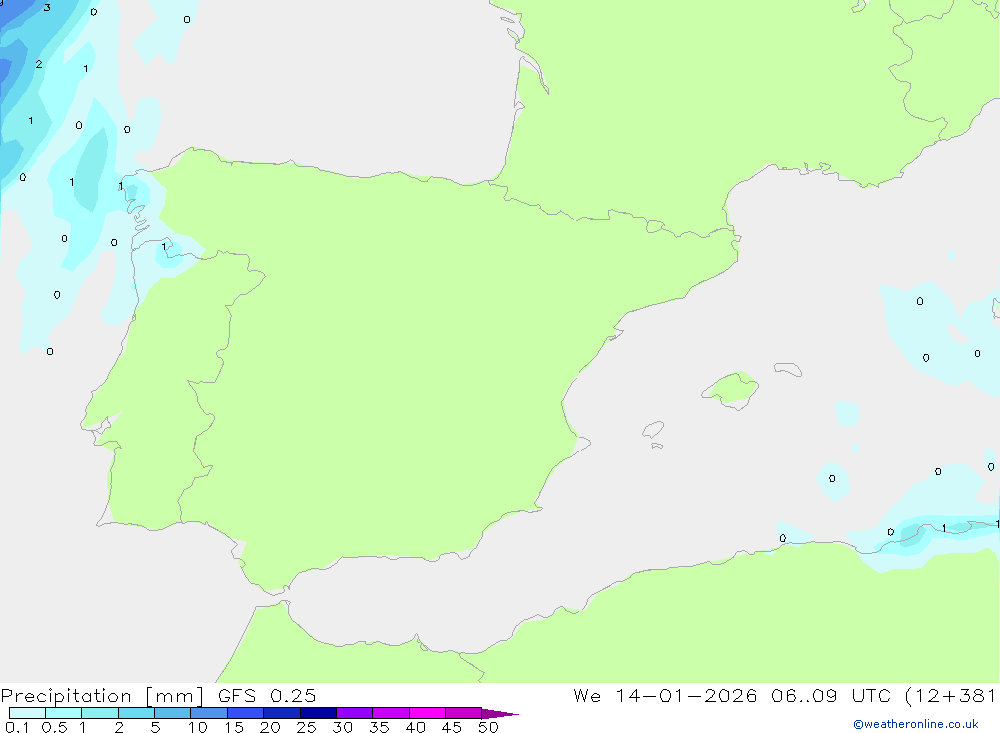Screen dimensions: 1000x733
Task: Click legend label '45'
Action: click(x=452, y=727)
